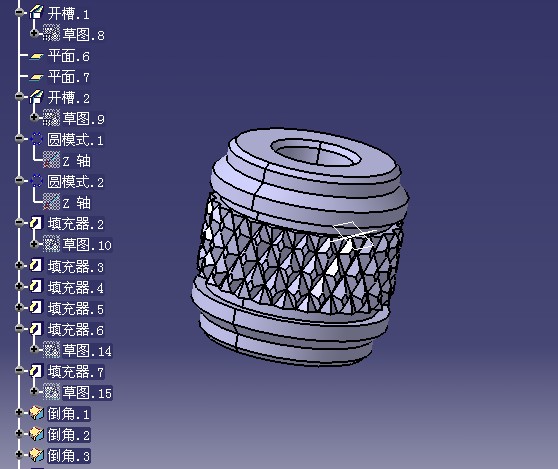Click the 平面.6 label text
Screen dimensions: 558x469
tap(69, 56)
